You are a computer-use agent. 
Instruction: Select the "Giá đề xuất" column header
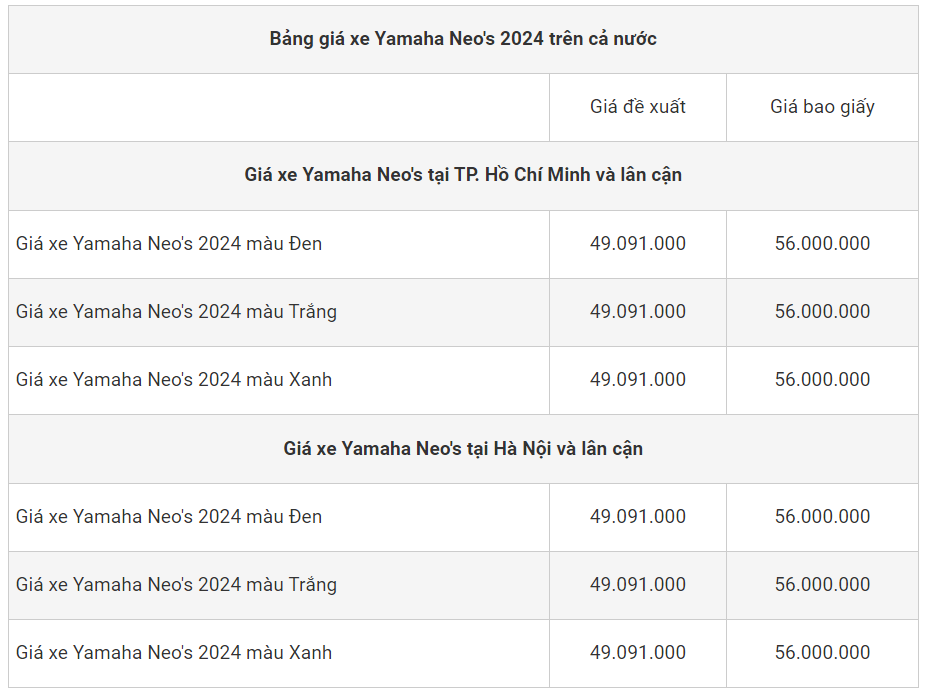pos(638,107)
